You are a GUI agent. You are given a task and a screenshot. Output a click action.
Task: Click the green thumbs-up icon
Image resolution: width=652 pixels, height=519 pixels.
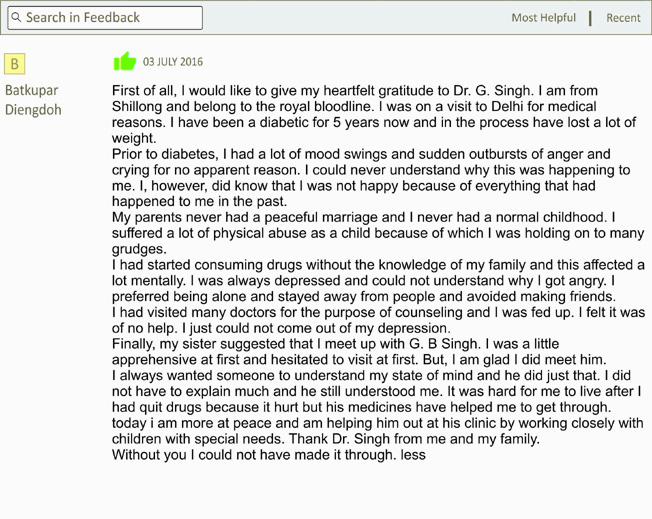(x=125, y=61)
